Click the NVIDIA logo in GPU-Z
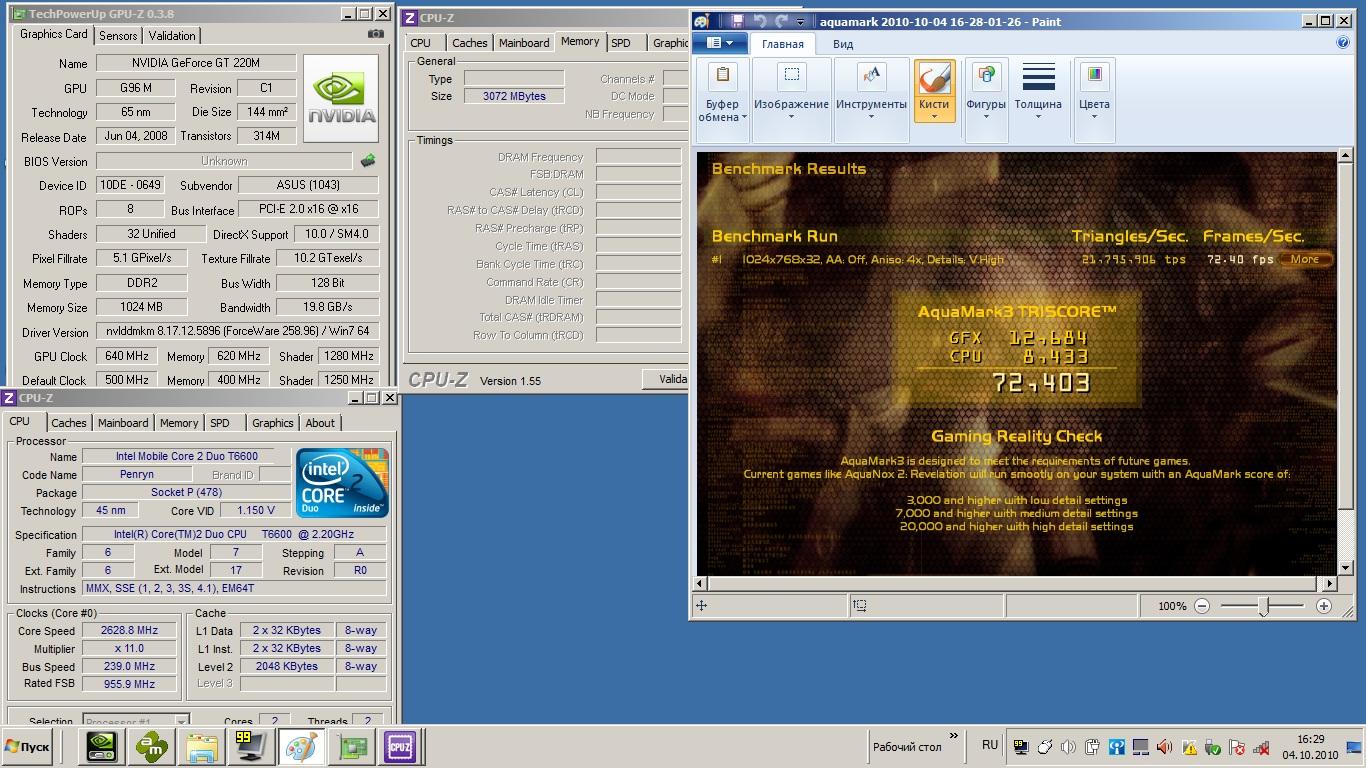 tap(341, 98)
